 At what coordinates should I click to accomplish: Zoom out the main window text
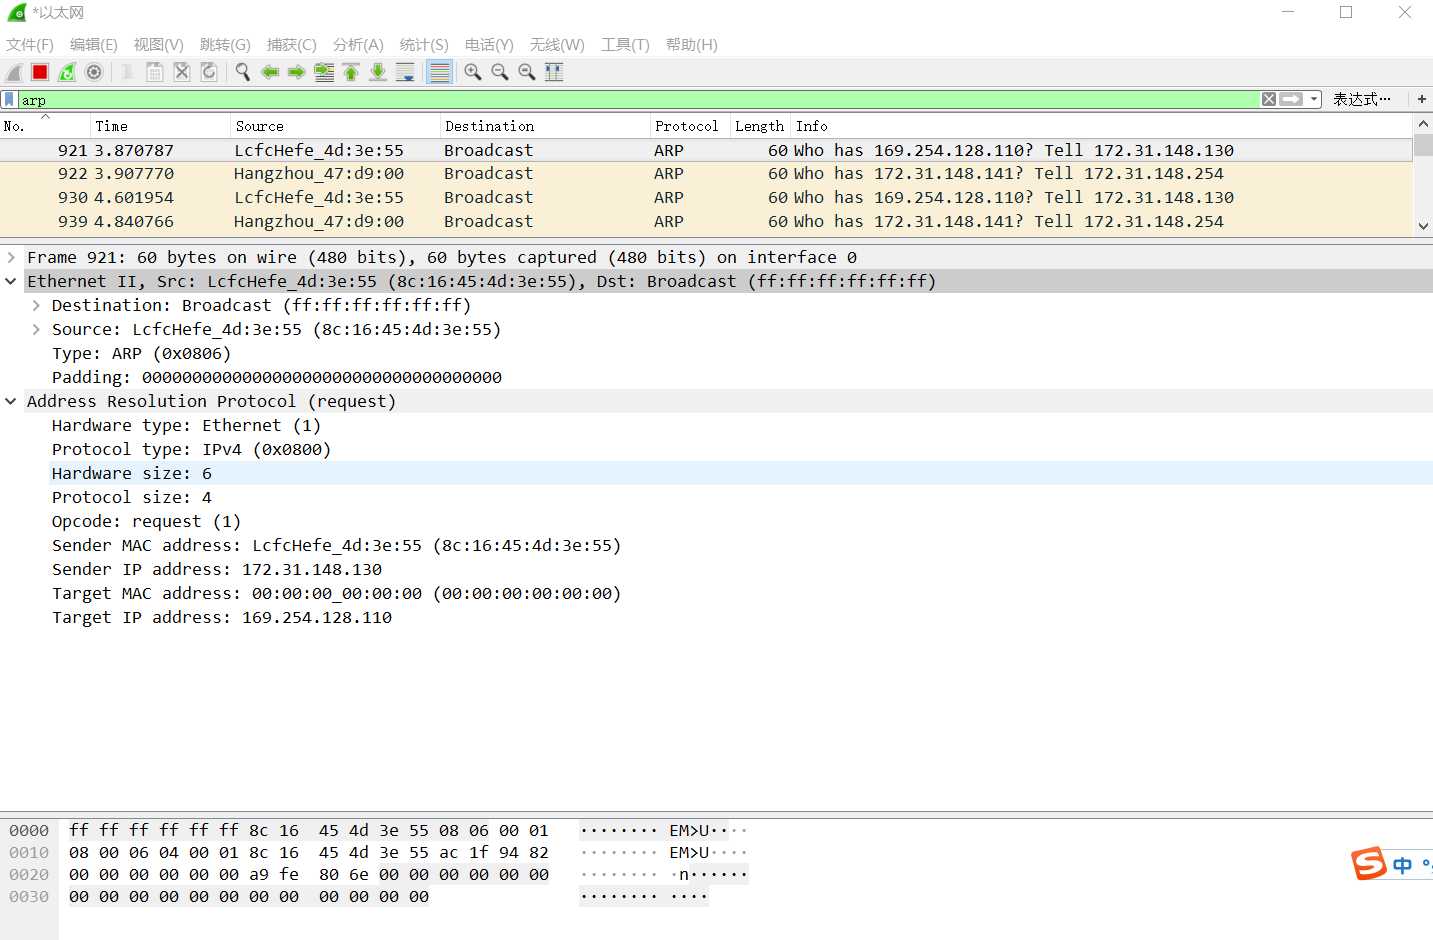tap(500, 72)
